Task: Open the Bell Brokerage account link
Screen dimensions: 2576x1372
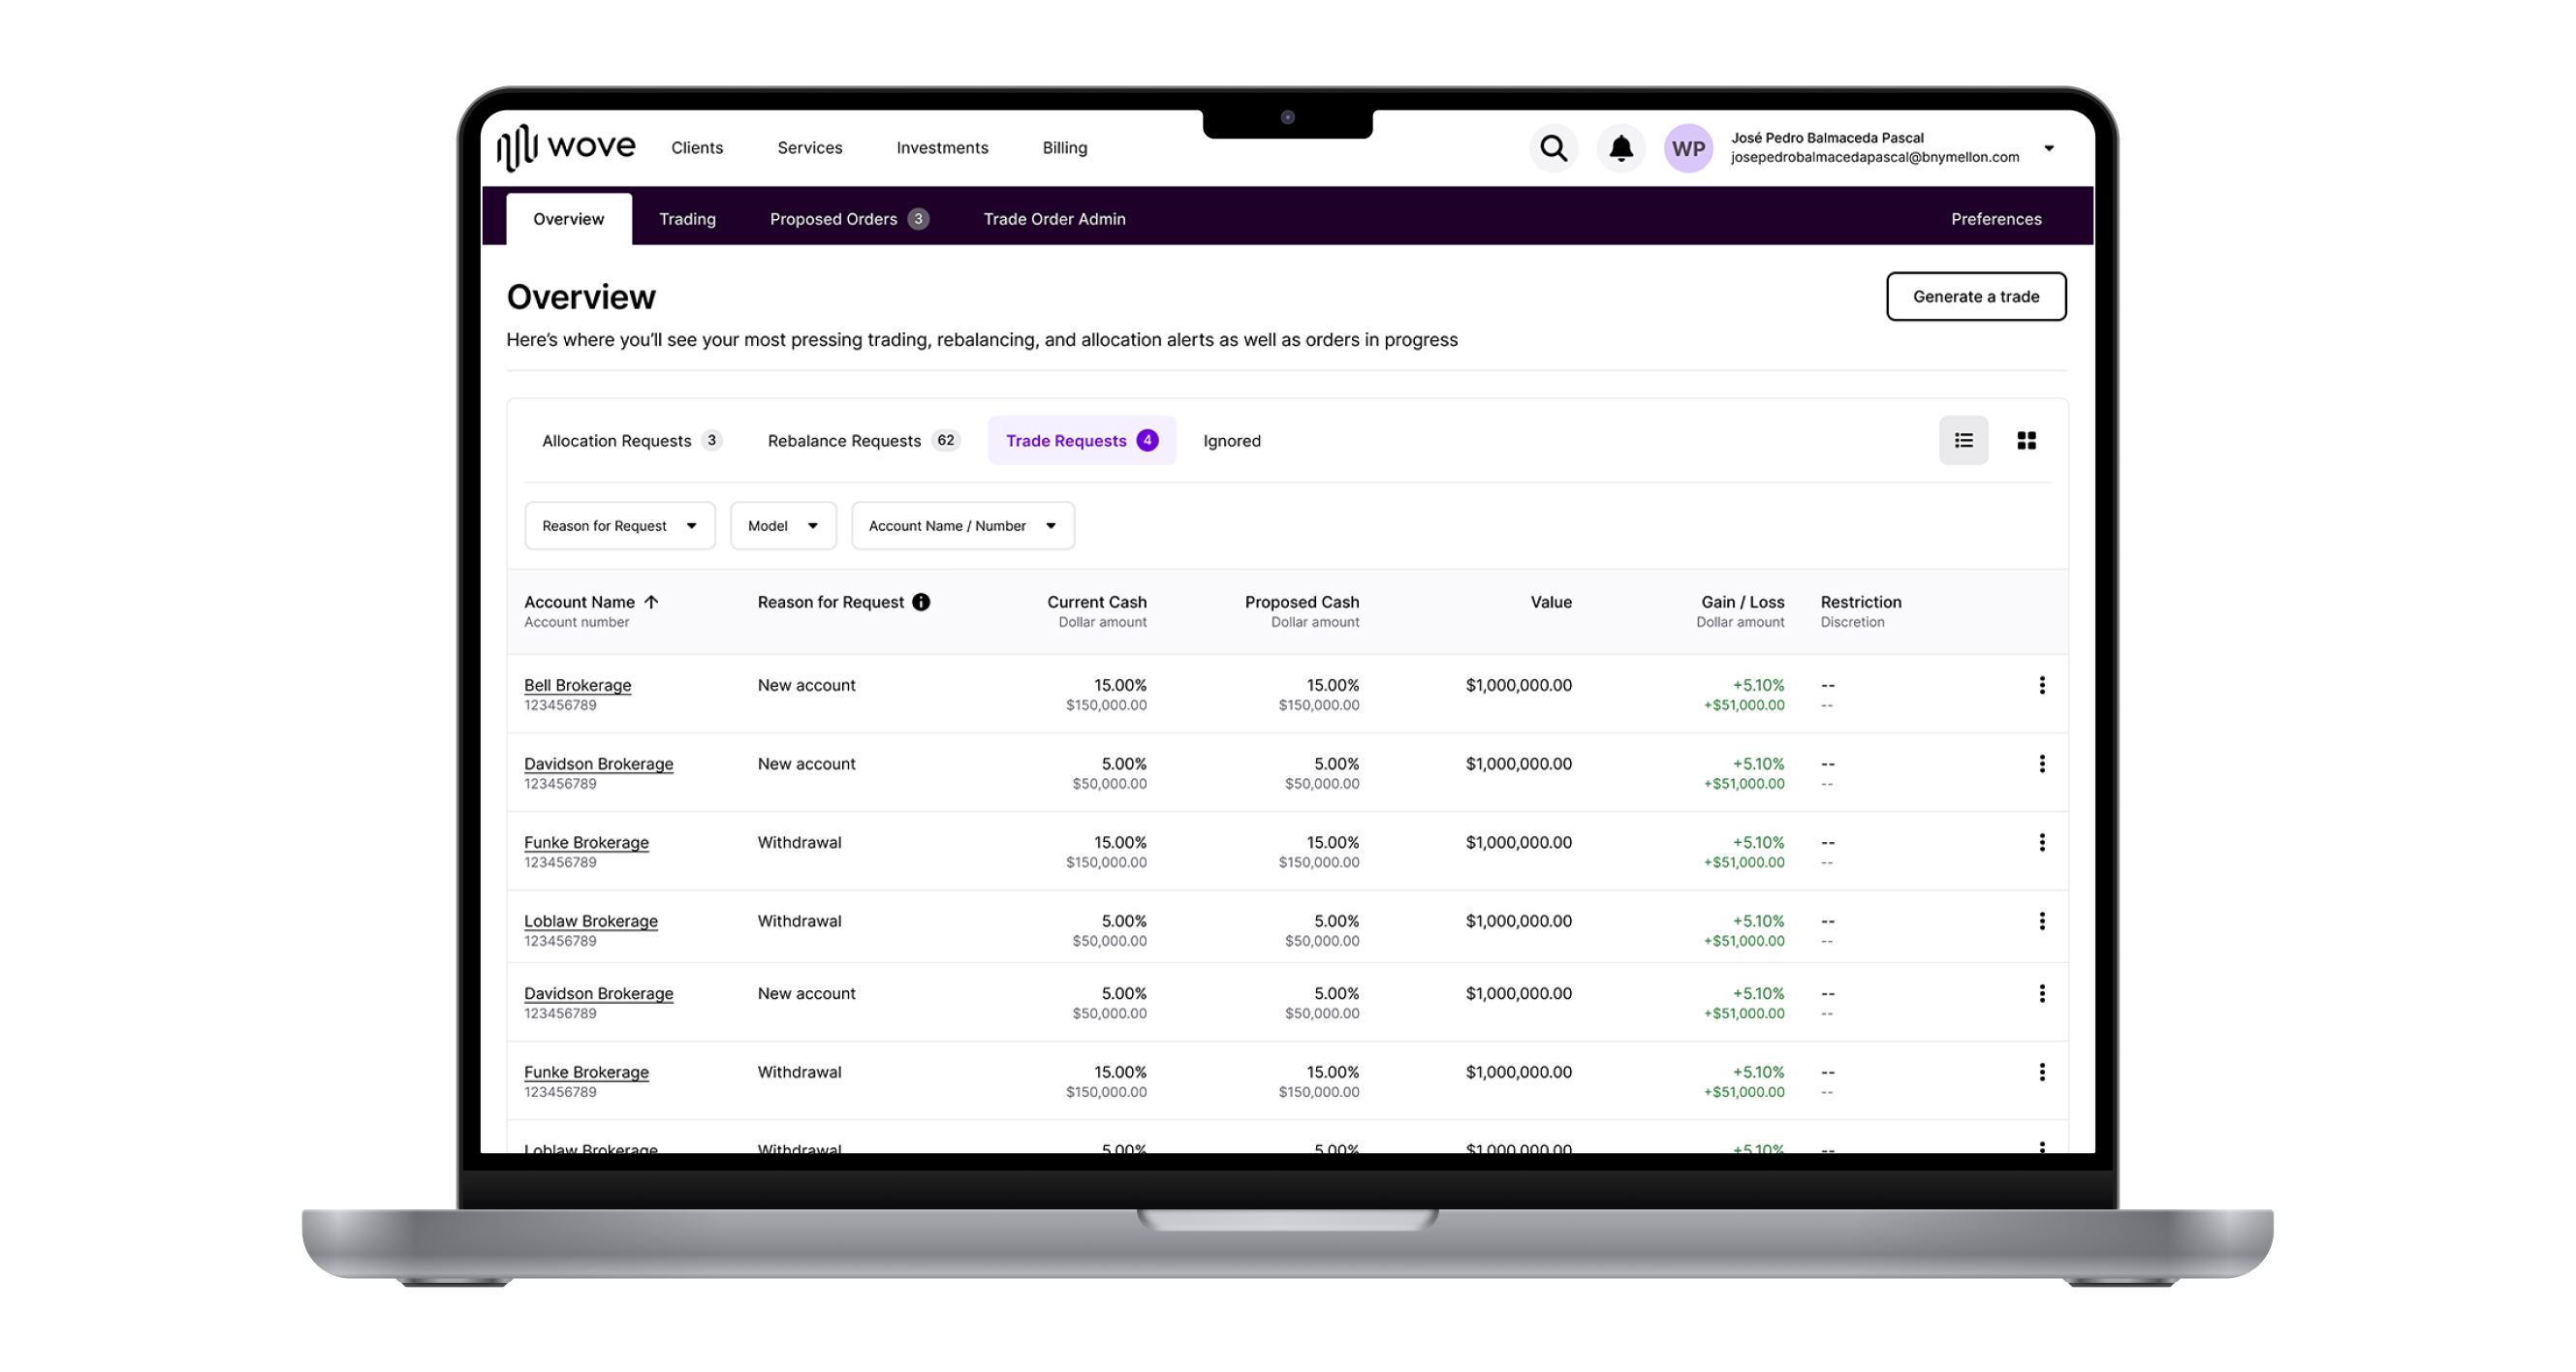Action: click(x=578, y=685)
